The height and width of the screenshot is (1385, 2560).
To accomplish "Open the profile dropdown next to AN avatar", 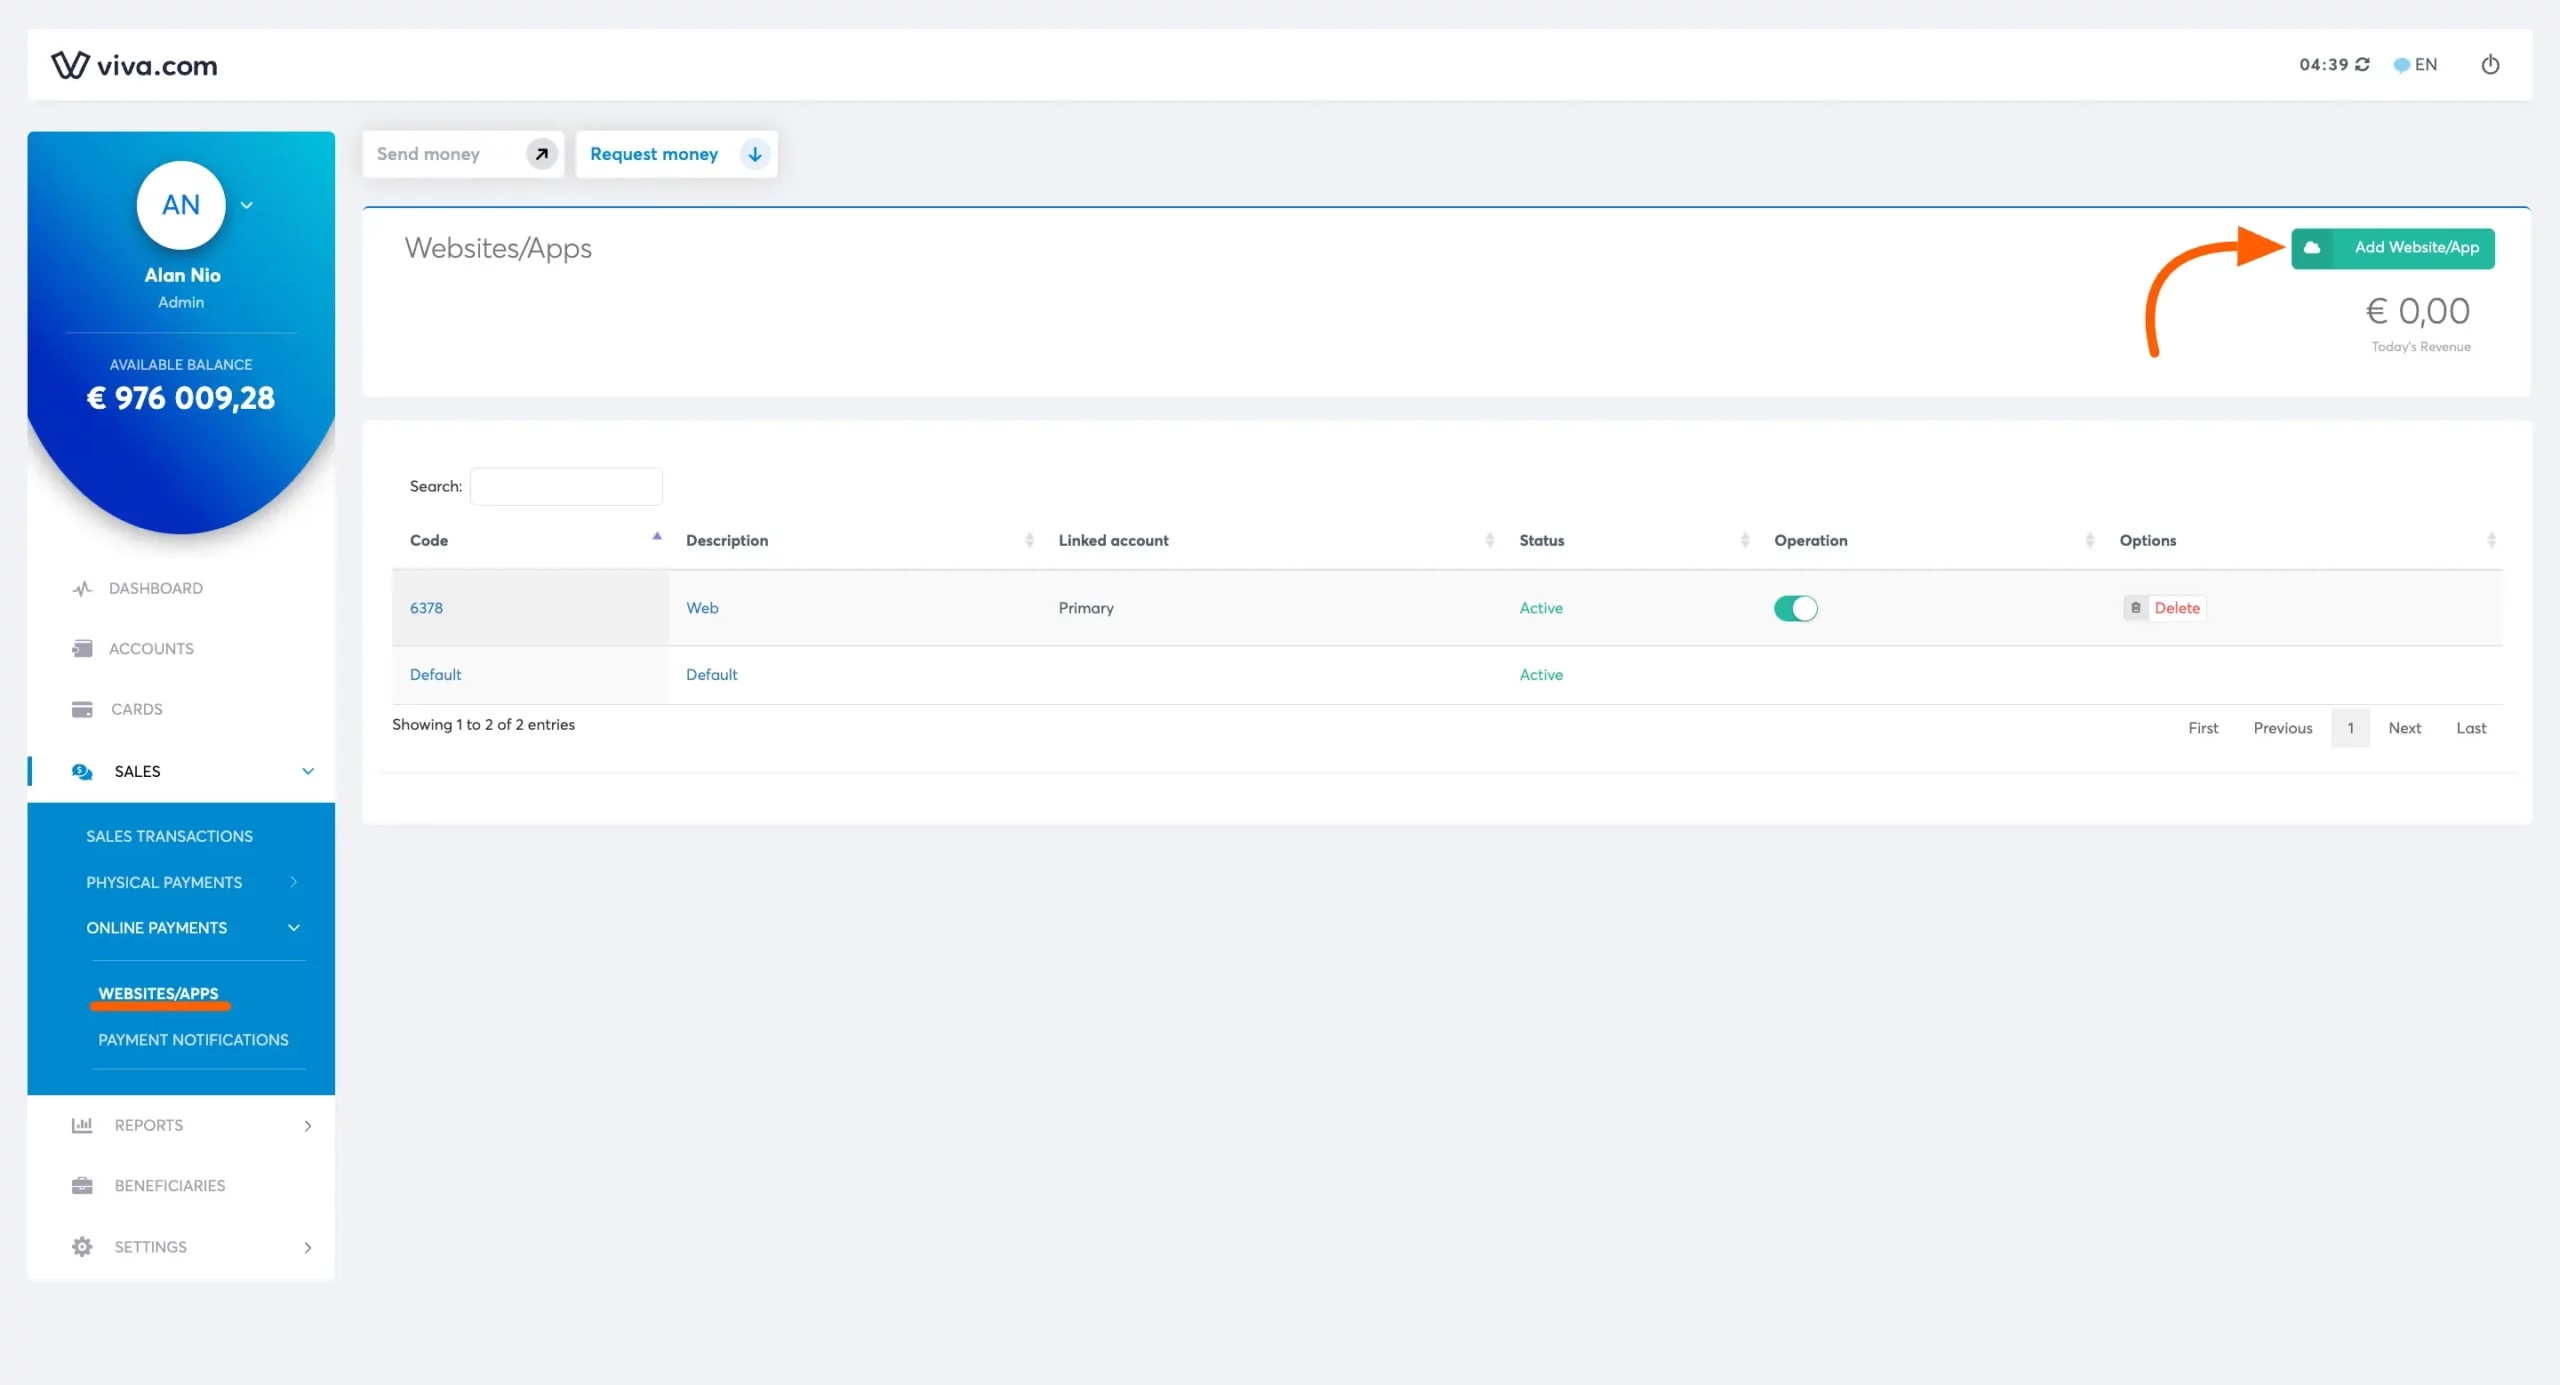I will [246, 205].
